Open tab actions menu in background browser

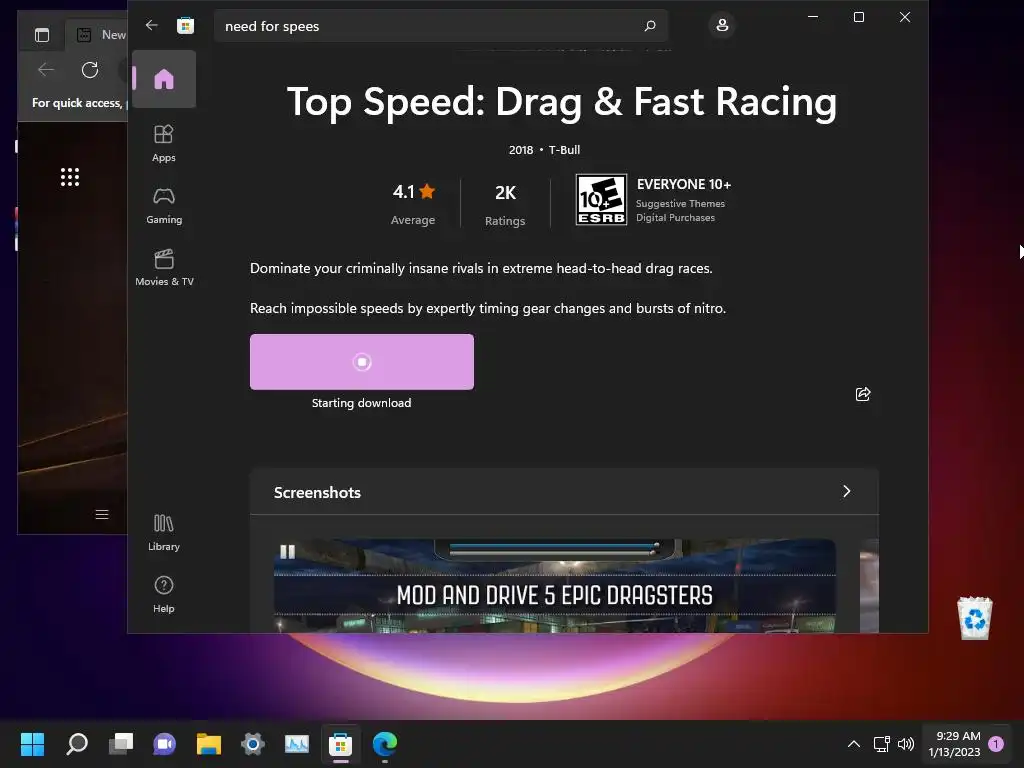(42, 35)
